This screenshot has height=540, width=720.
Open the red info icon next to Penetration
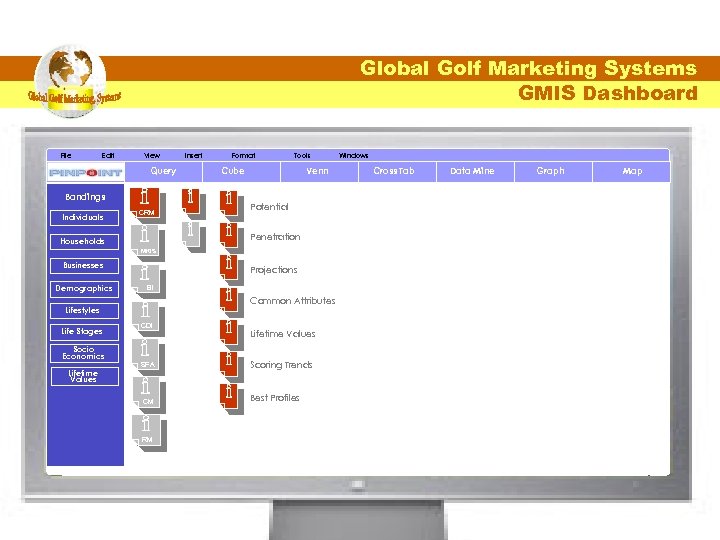click(231, 237)
